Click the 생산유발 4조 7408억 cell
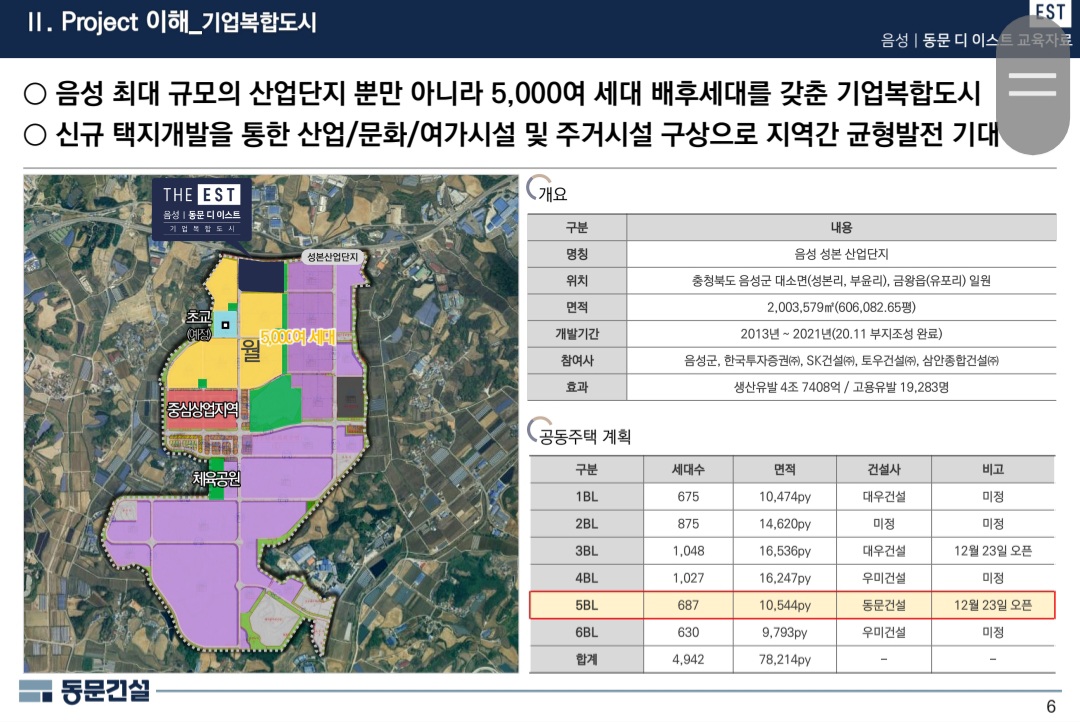Screen dimensions: 1080x722 [841, 387]
